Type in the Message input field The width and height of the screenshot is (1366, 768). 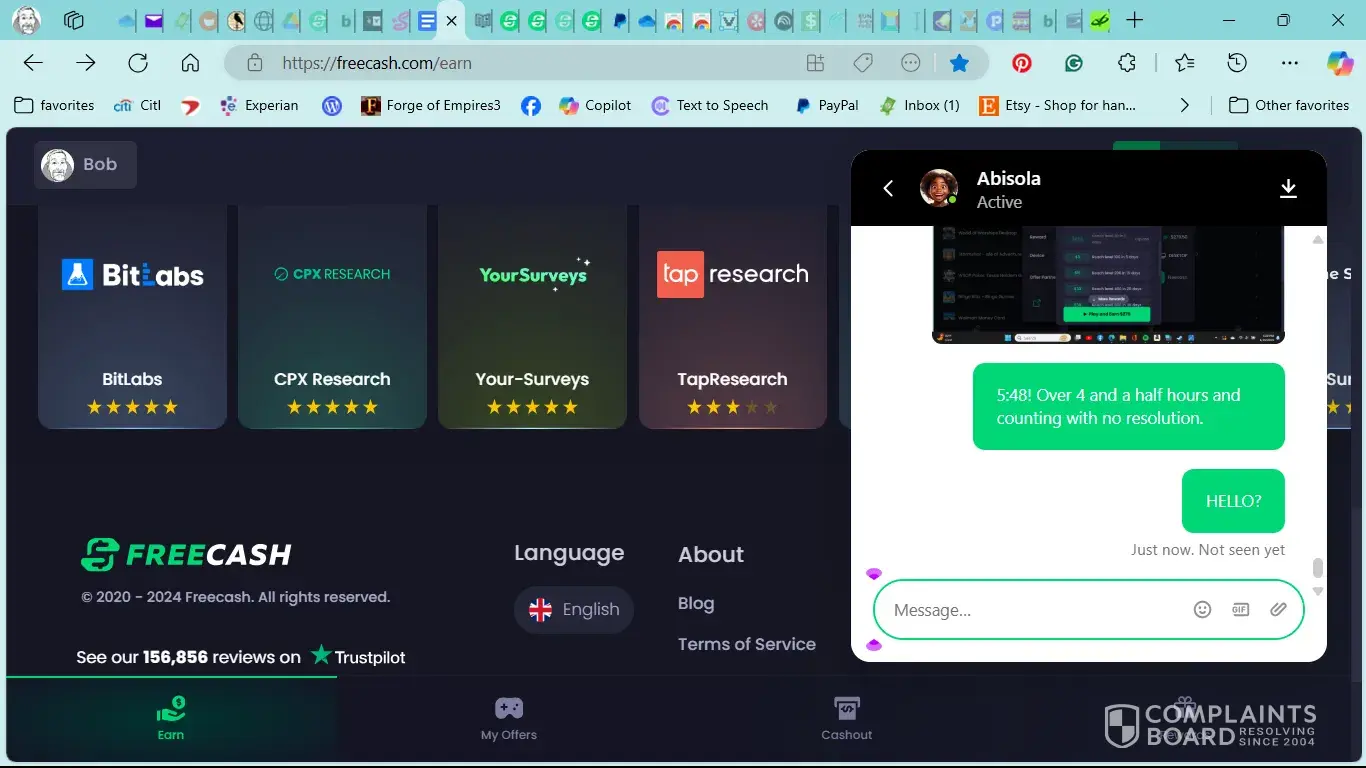click(1030, 610)
